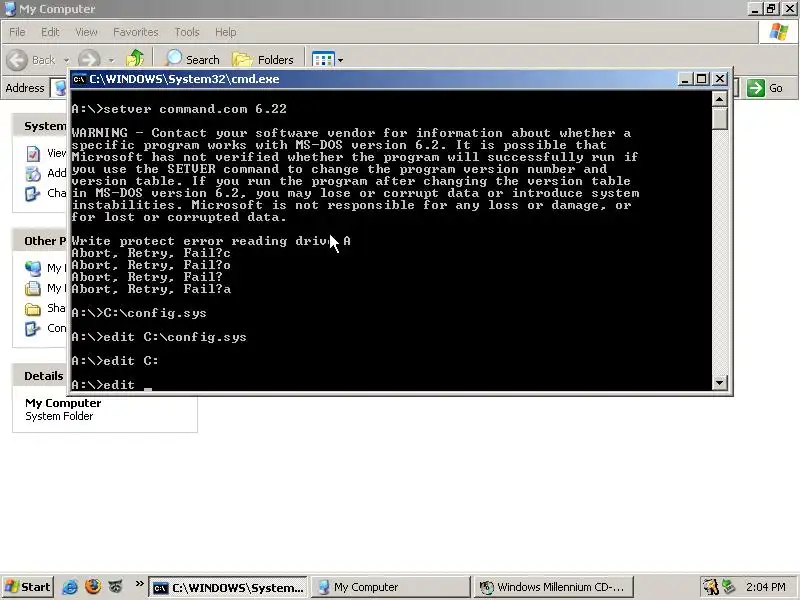Click the cmd.exe title bar icon
This screenshot has width=800, height=600.
click(79, 79)
